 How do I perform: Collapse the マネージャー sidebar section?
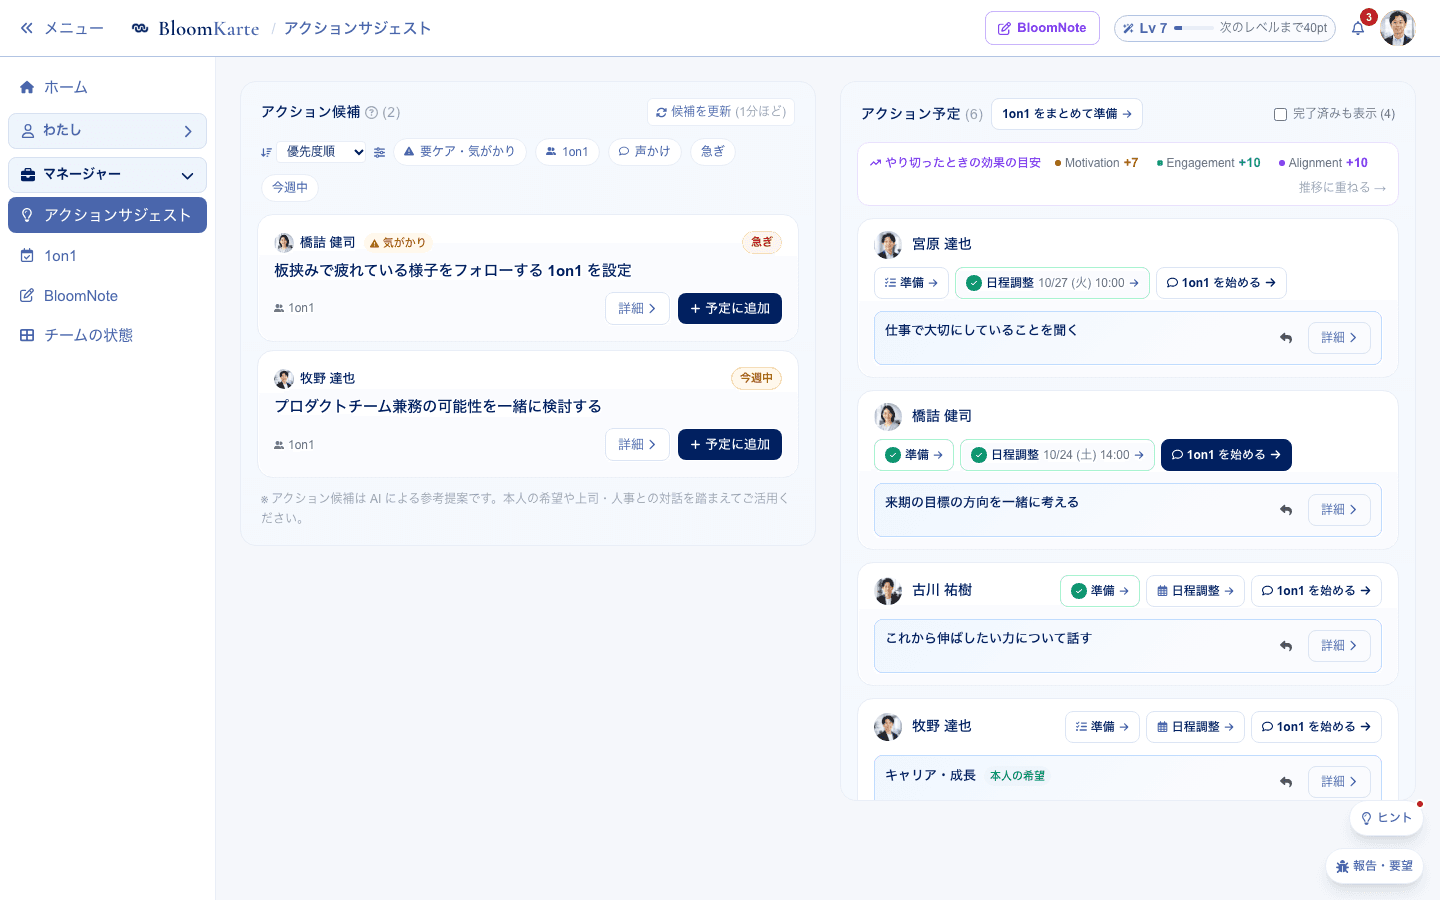tap(107, 175)
